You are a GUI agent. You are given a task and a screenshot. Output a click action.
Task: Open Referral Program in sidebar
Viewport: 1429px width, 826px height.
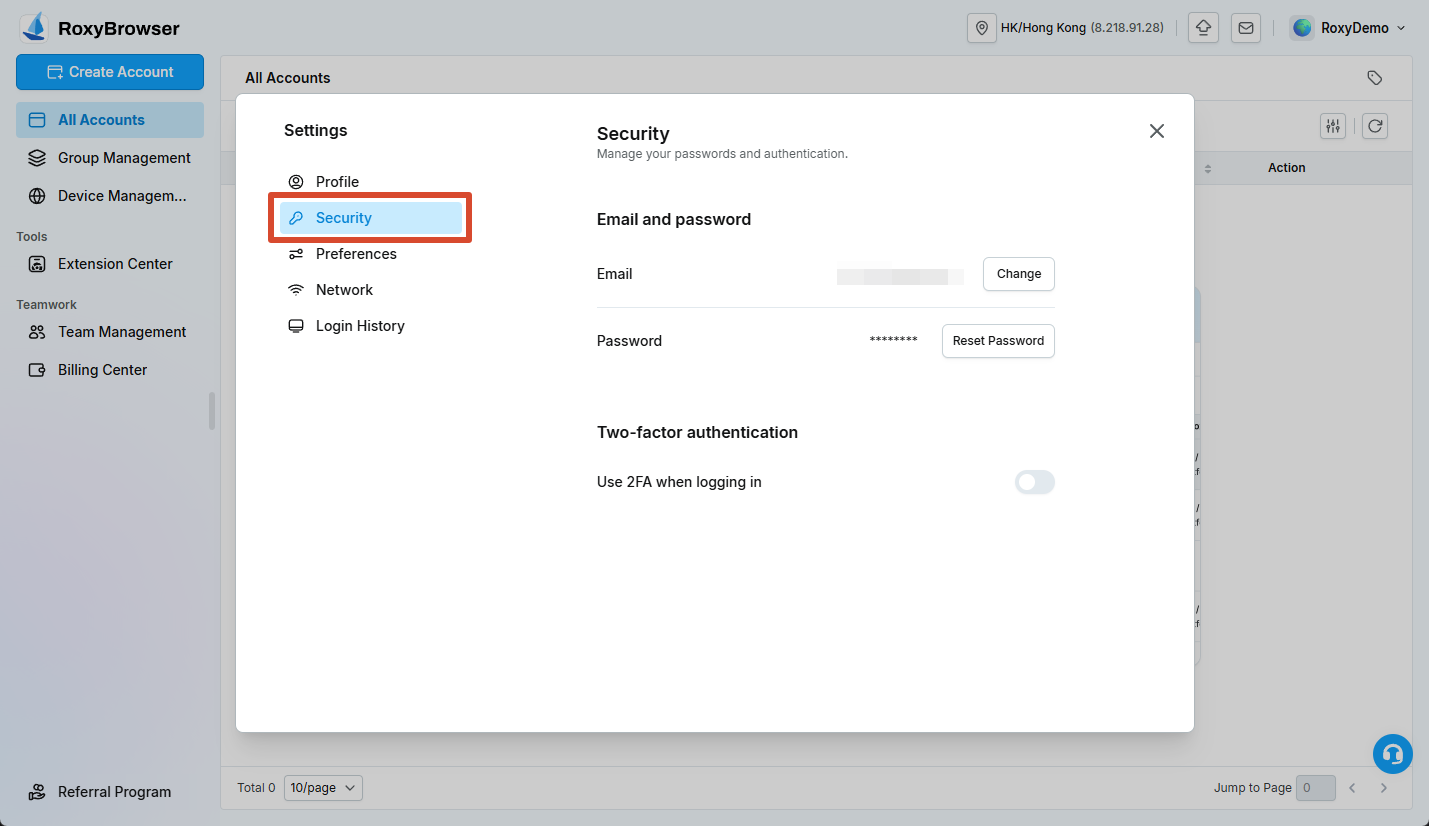coord(110,792)
